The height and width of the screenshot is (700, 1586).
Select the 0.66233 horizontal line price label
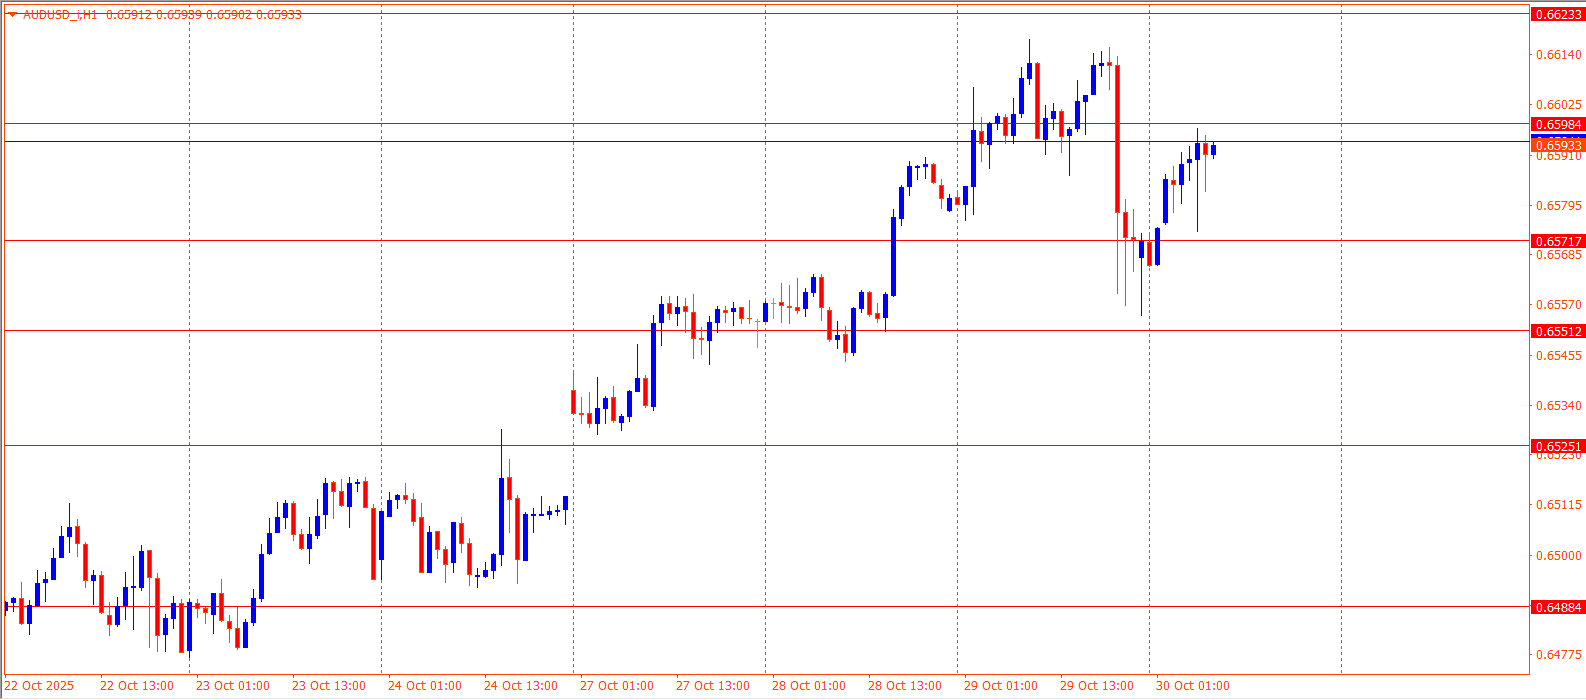(x=1558, y=14)
